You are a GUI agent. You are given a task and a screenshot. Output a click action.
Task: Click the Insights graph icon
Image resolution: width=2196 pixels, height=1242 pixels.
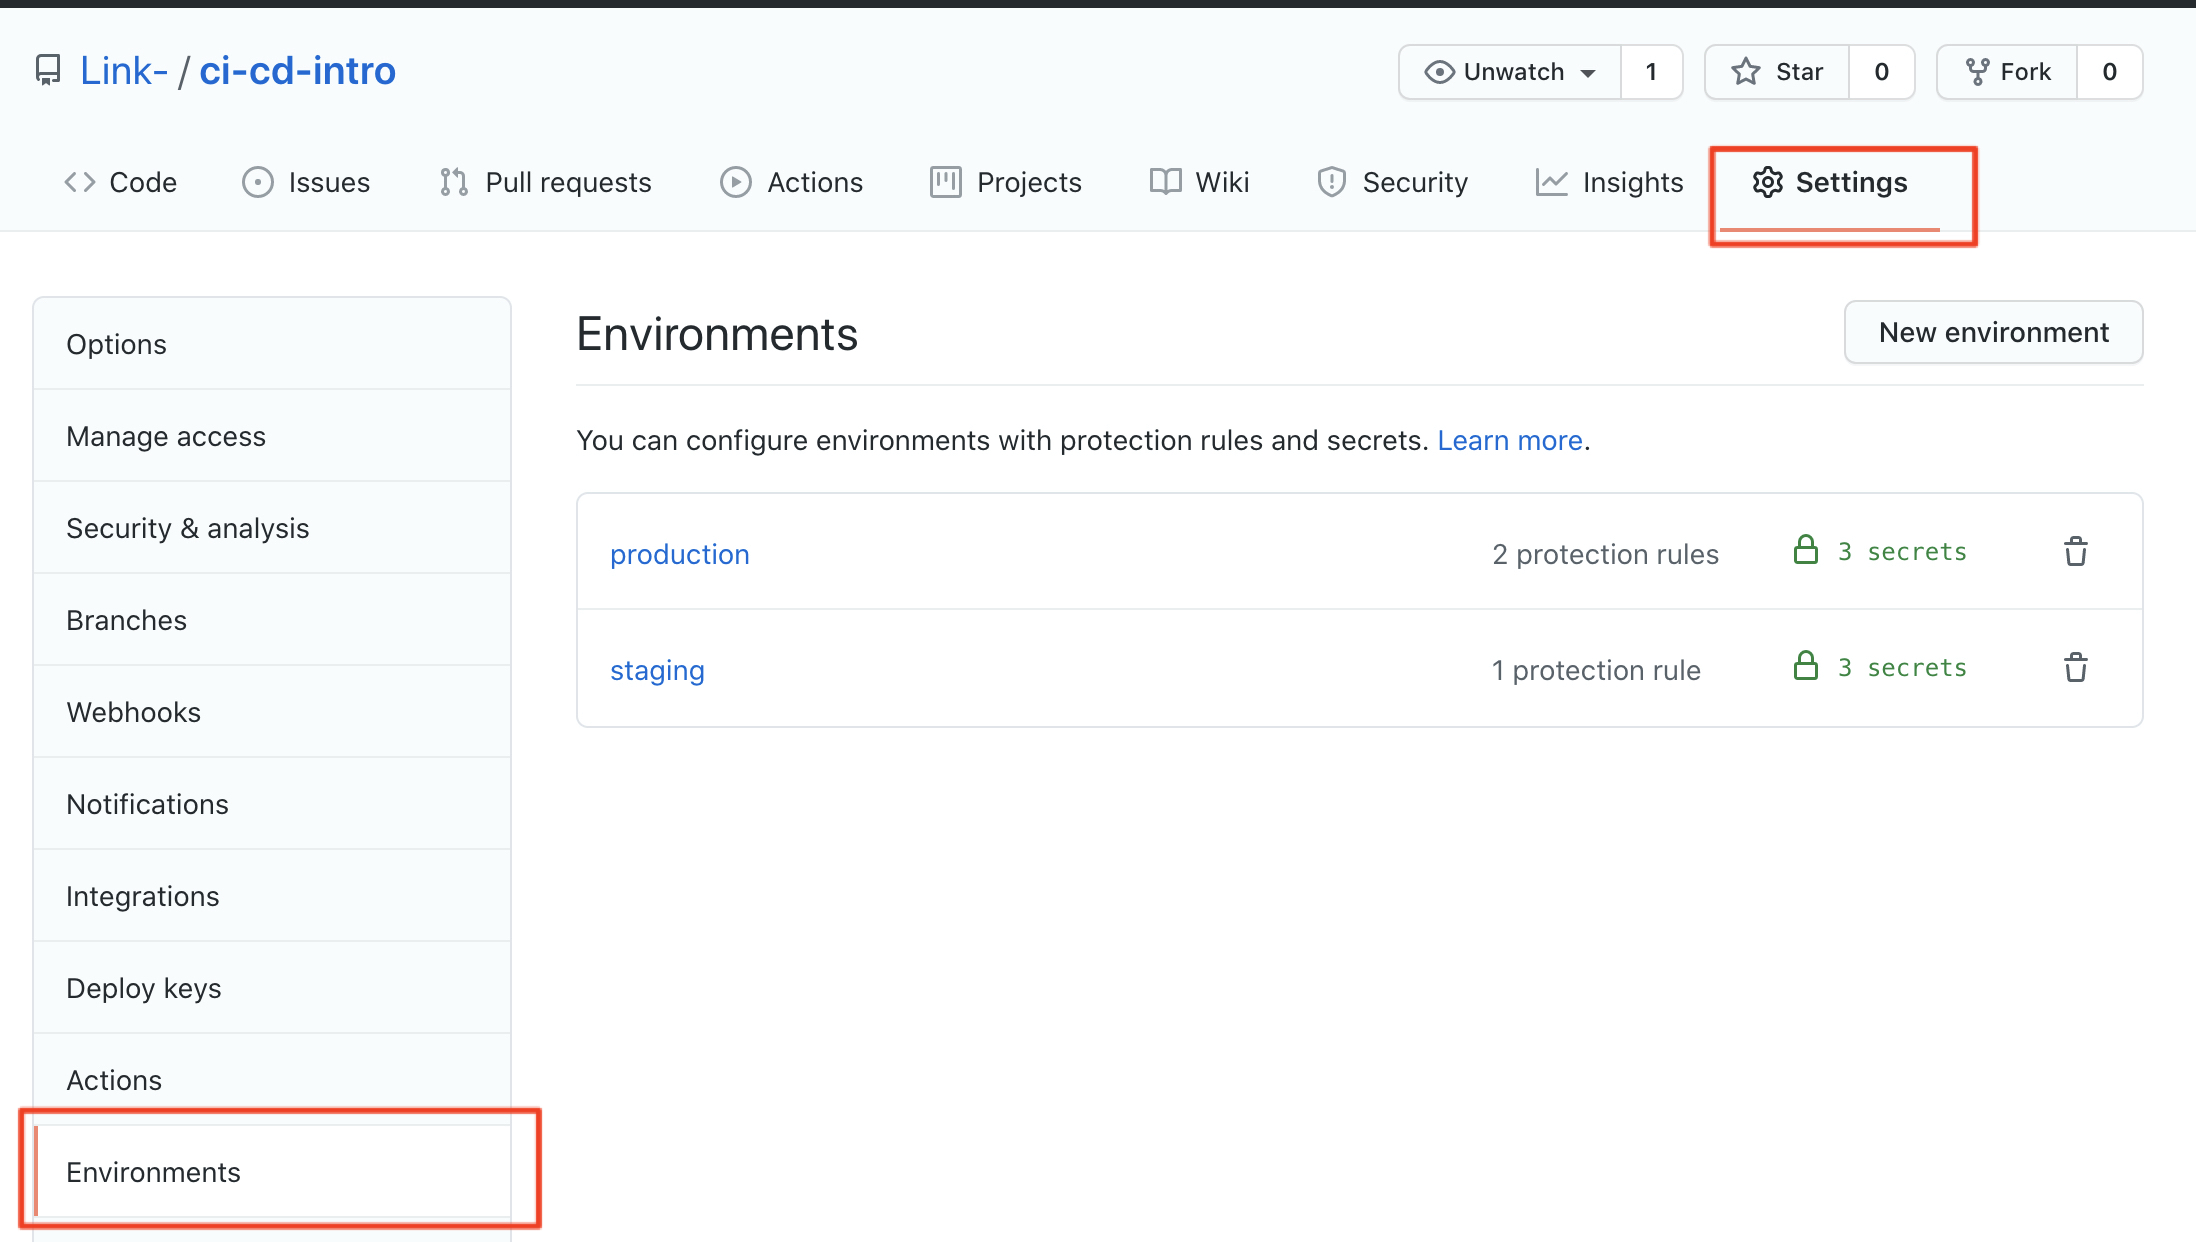(1551, 182)
